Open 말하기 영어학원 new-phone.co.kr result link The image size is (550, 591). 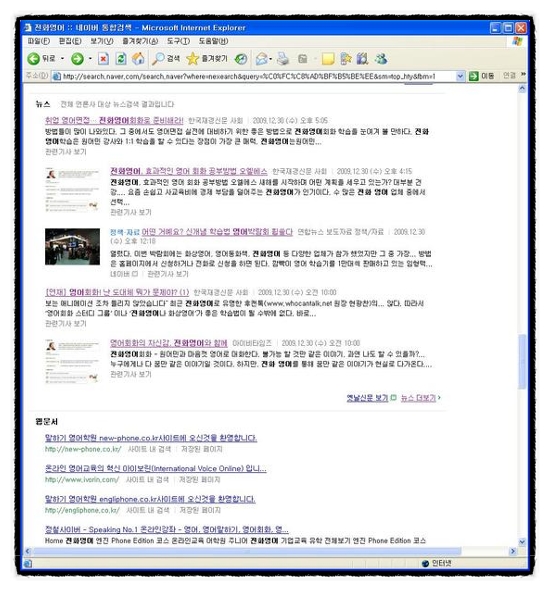[x=151, y=438]
